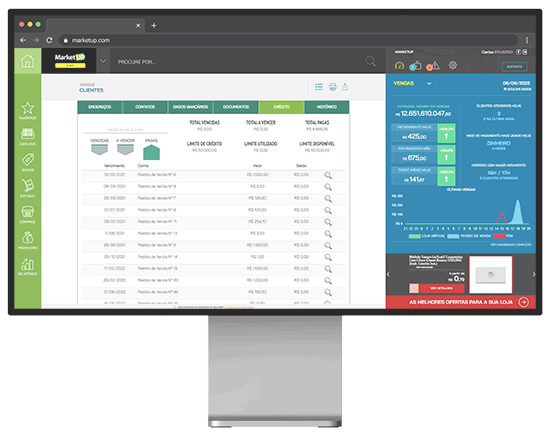Expand the Vendas dashboard dropdown
The image size is (550, 436).
point(429,83)
